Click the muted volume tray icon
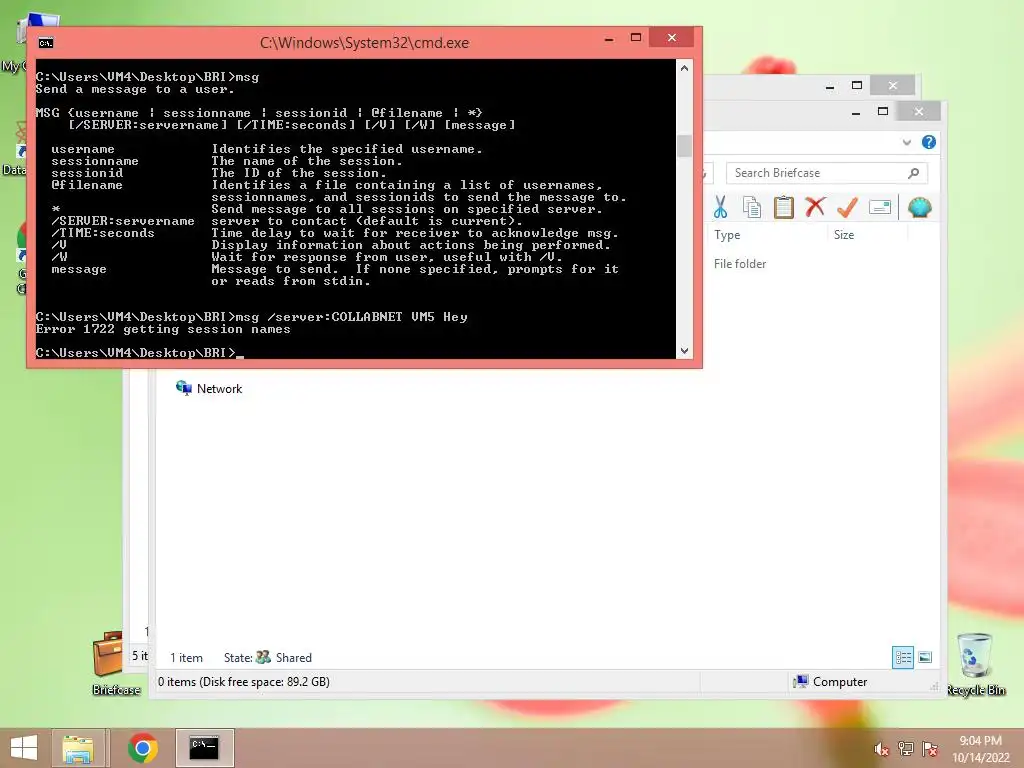The width and height of the screenshot is (1024, 768). [x=882, y=749]
